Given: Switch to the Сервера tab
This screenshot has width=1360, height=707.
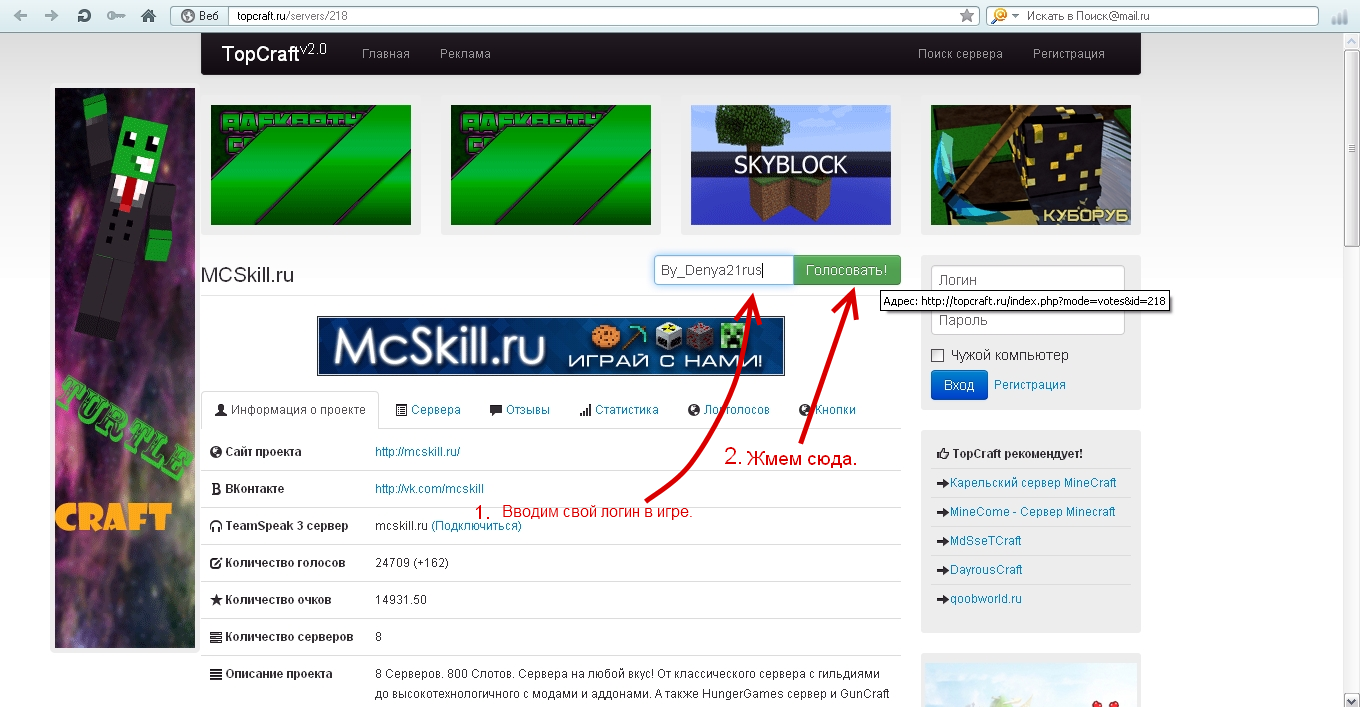Looking at the screenshot, I should pos(428,410).
